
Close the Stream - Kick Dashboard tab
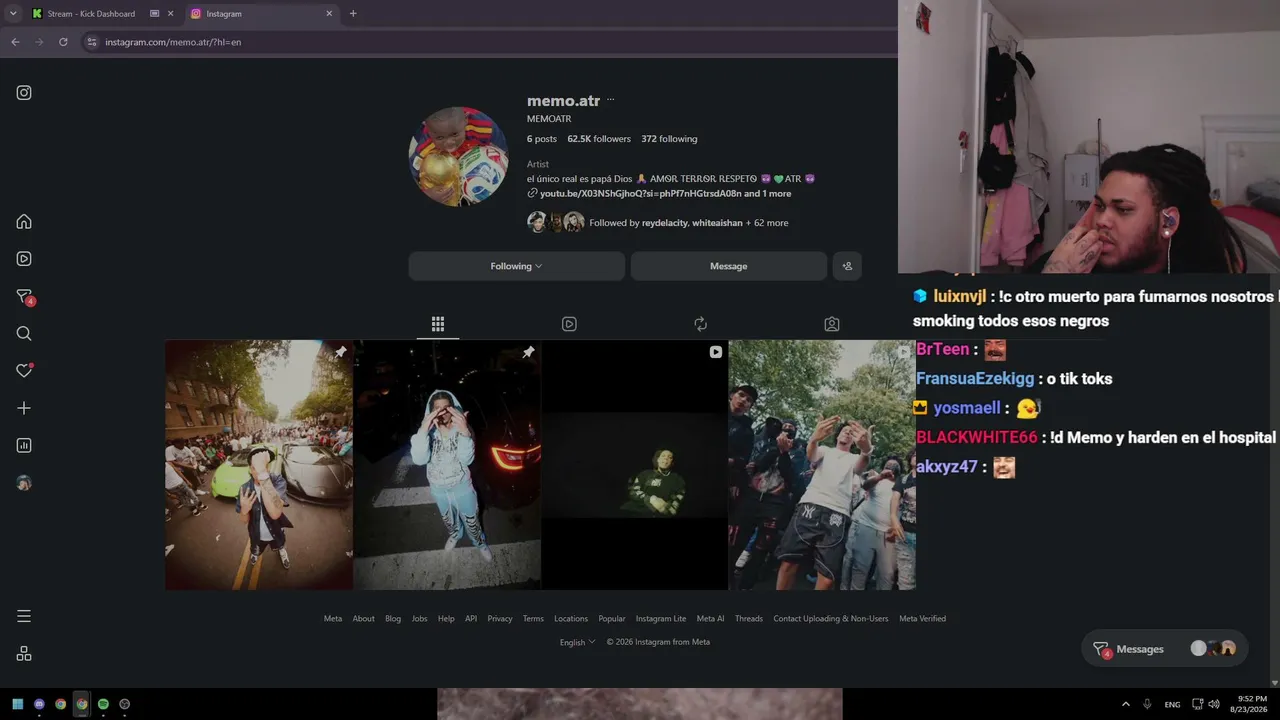(171, 13)
